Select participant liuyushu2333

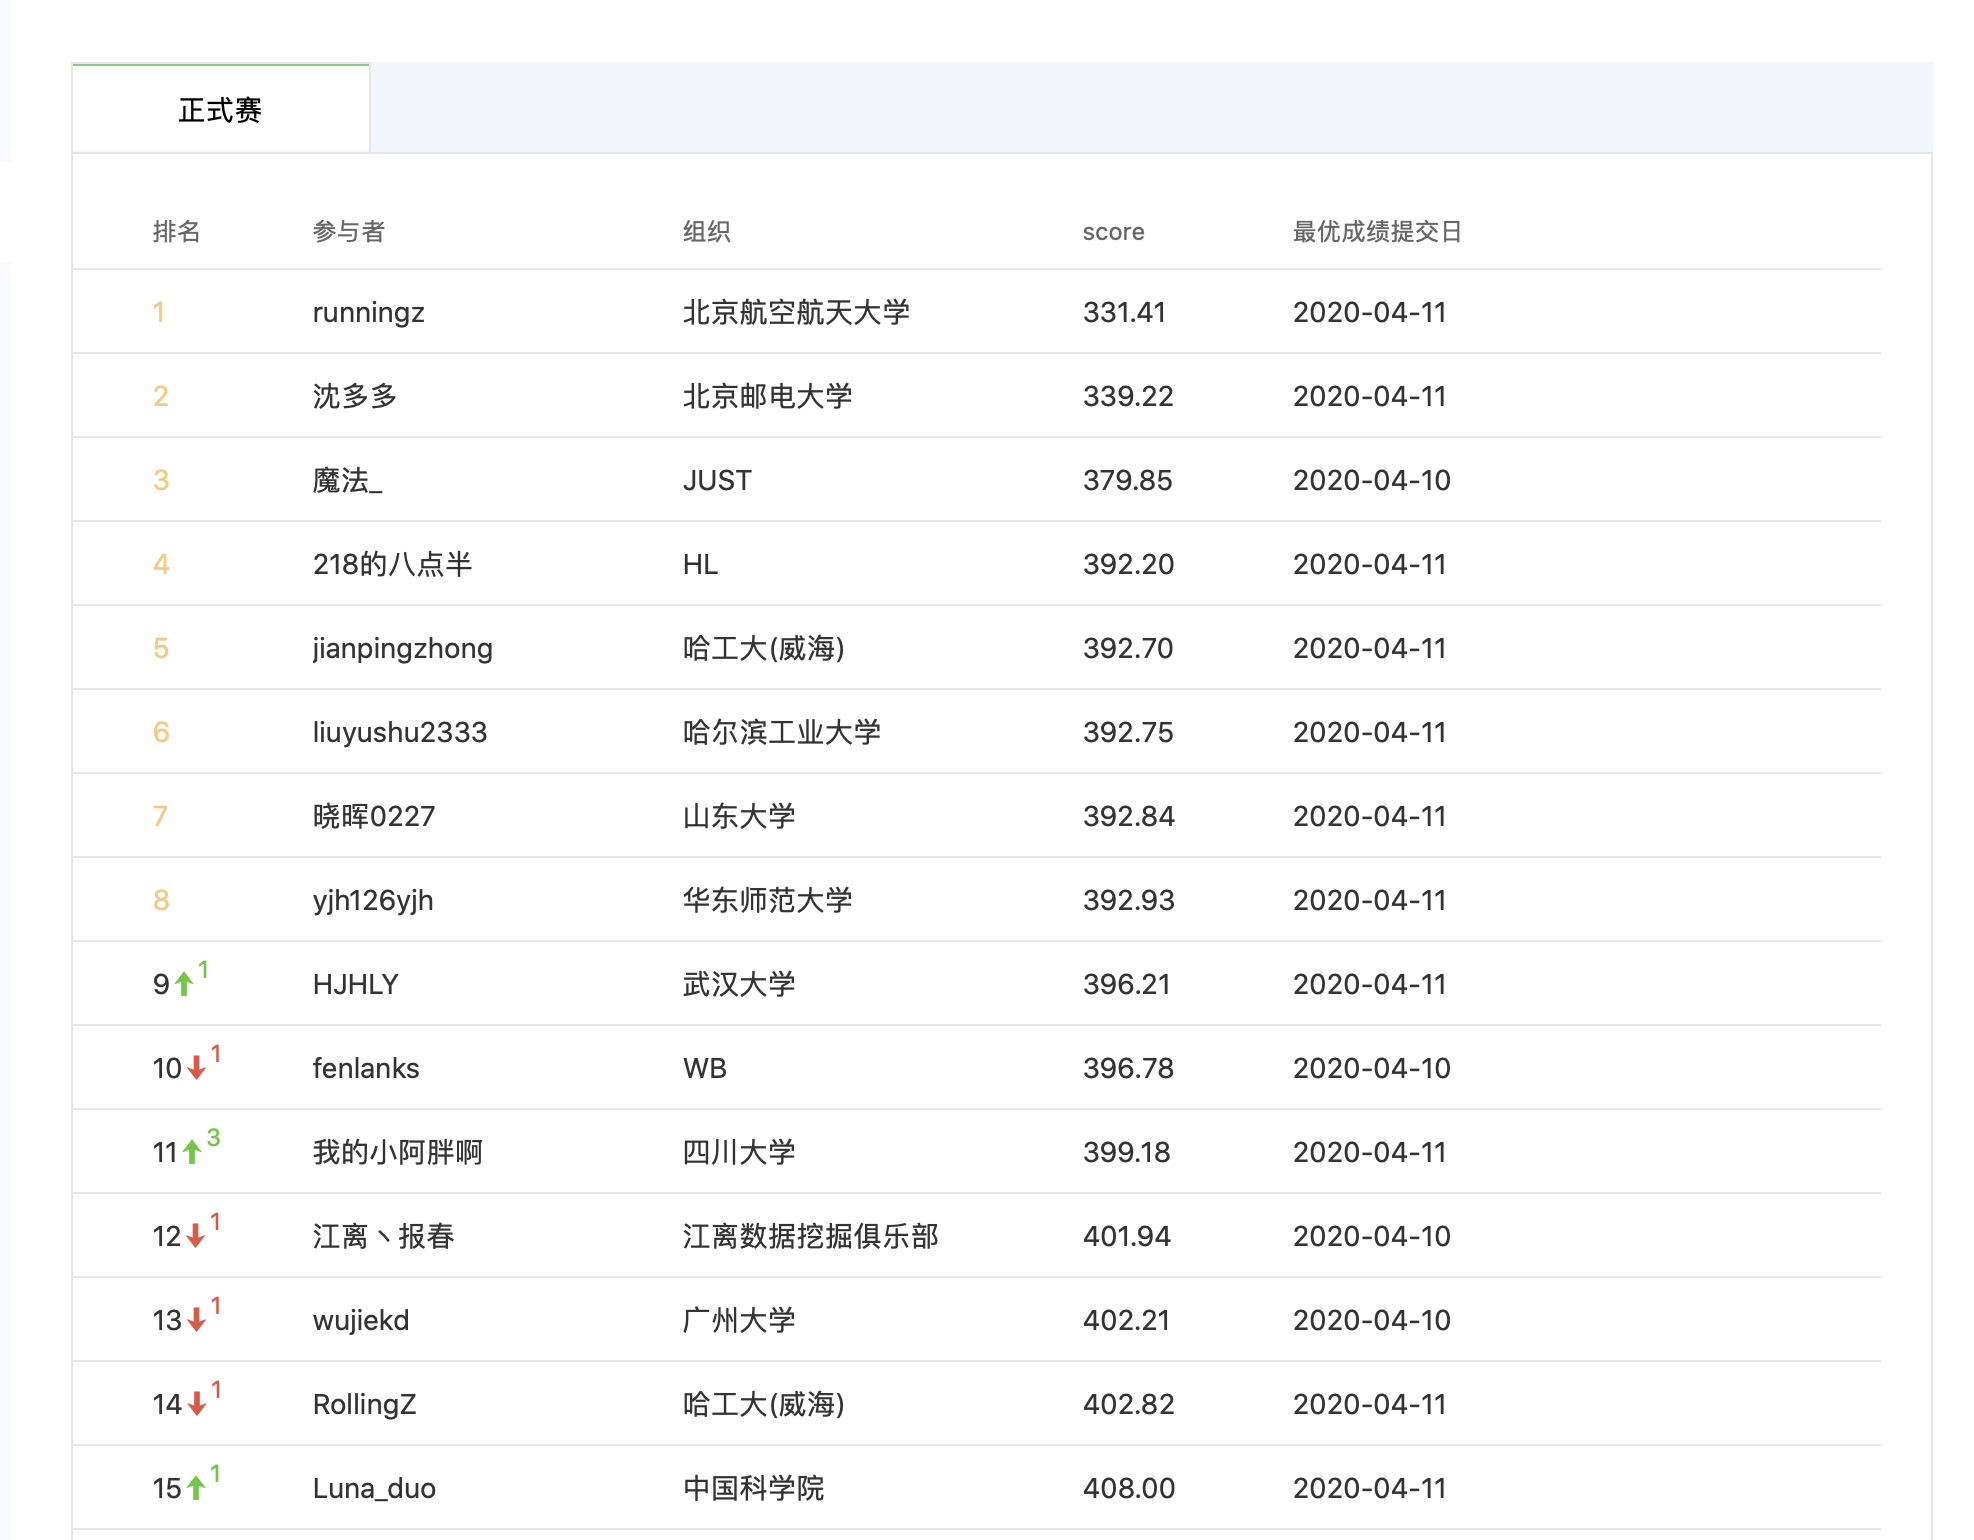400,733
